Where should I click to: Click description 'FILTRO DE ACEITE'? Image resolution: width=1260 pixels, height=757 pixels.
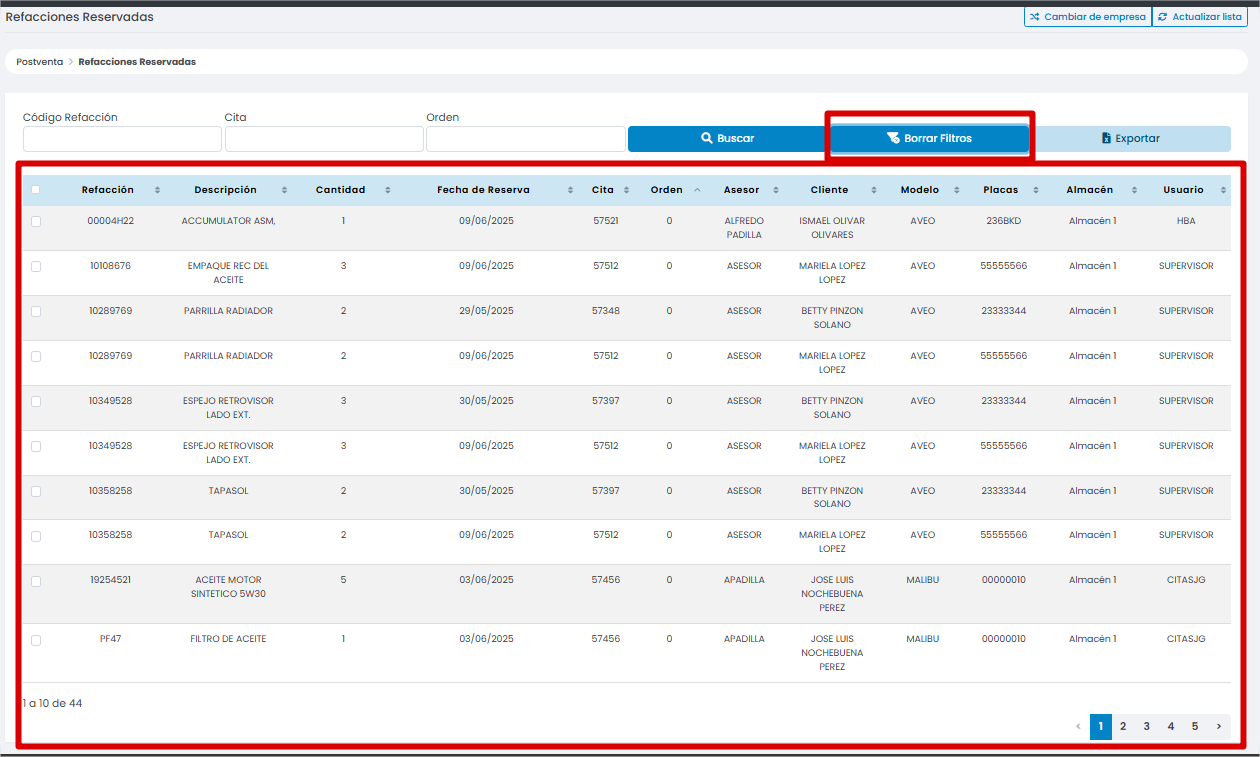tap(229, 639)
